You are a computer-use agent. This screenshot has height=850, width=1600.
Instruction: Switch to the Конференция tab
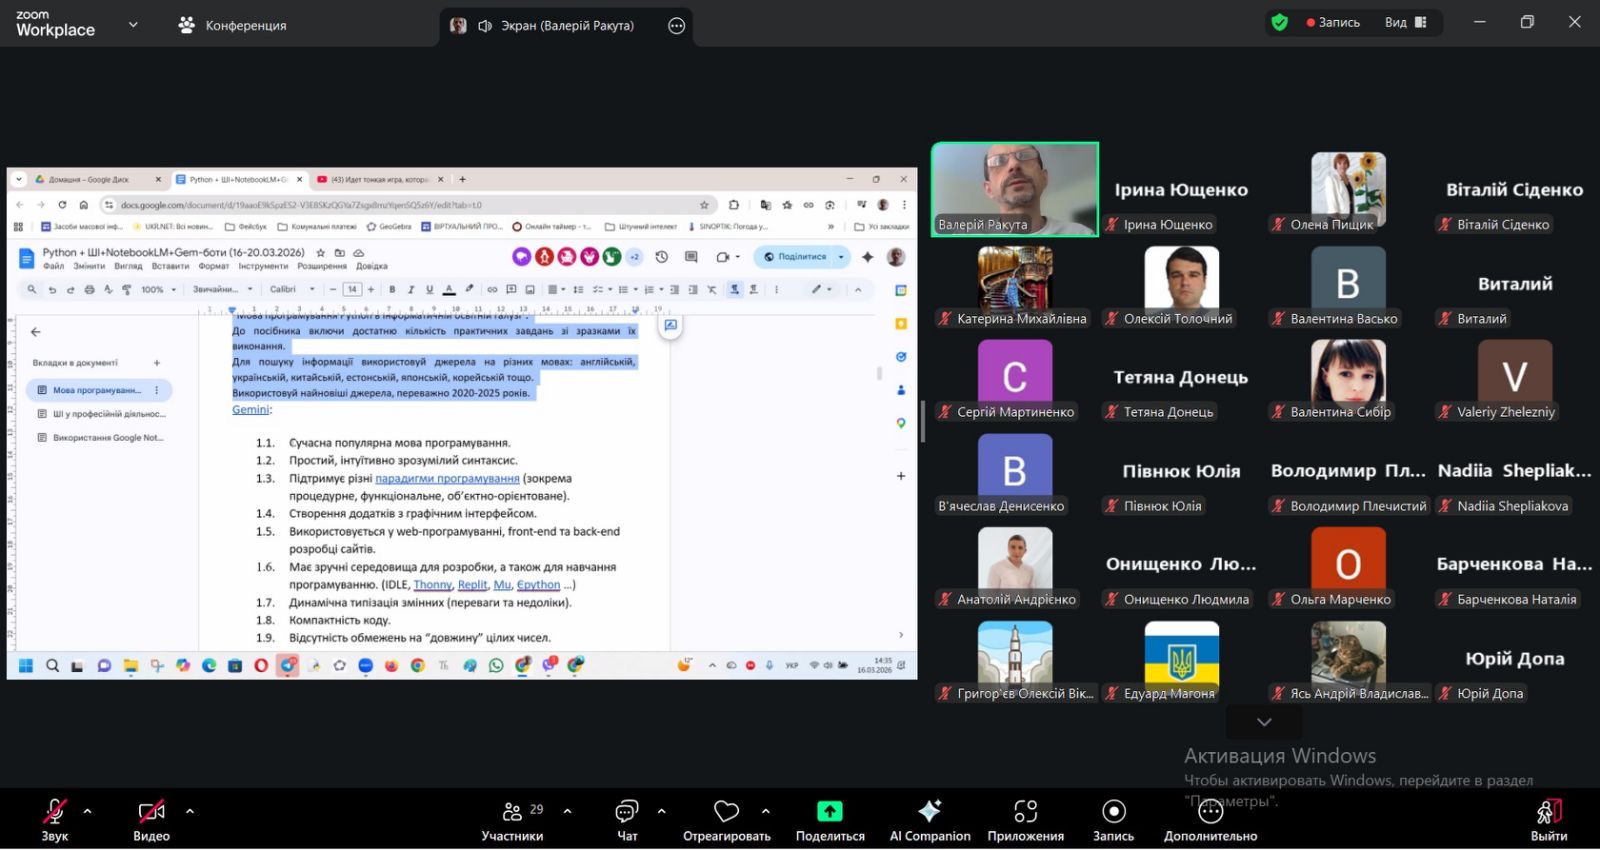tap(232, 25)
